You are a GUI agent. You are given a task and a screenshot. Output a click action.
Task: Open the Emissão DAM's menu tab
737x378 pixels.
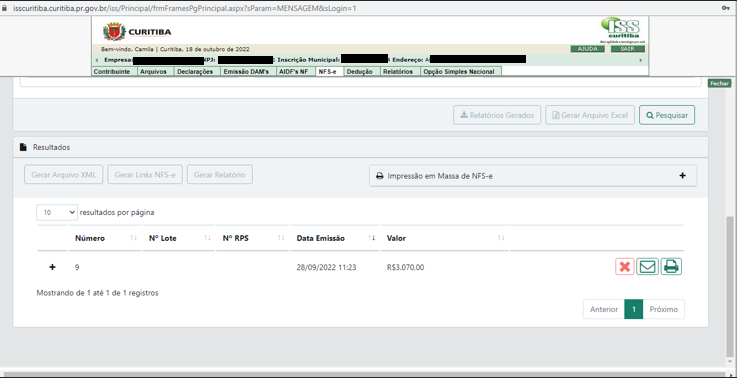[248, 71]
